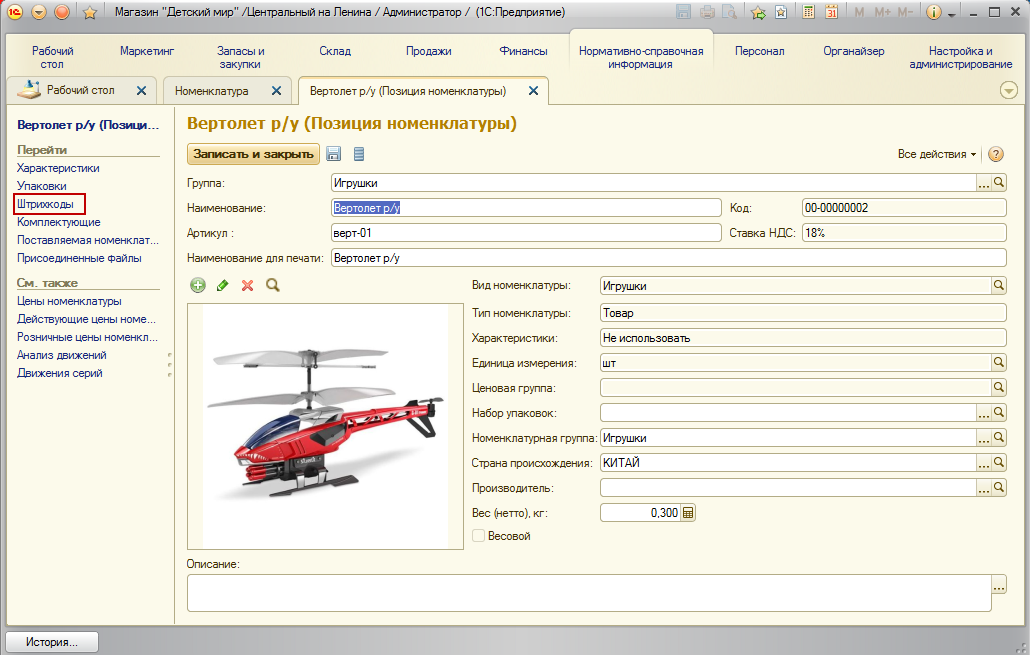
Task: Click into the Описание text area
Action: coord(589,593)
